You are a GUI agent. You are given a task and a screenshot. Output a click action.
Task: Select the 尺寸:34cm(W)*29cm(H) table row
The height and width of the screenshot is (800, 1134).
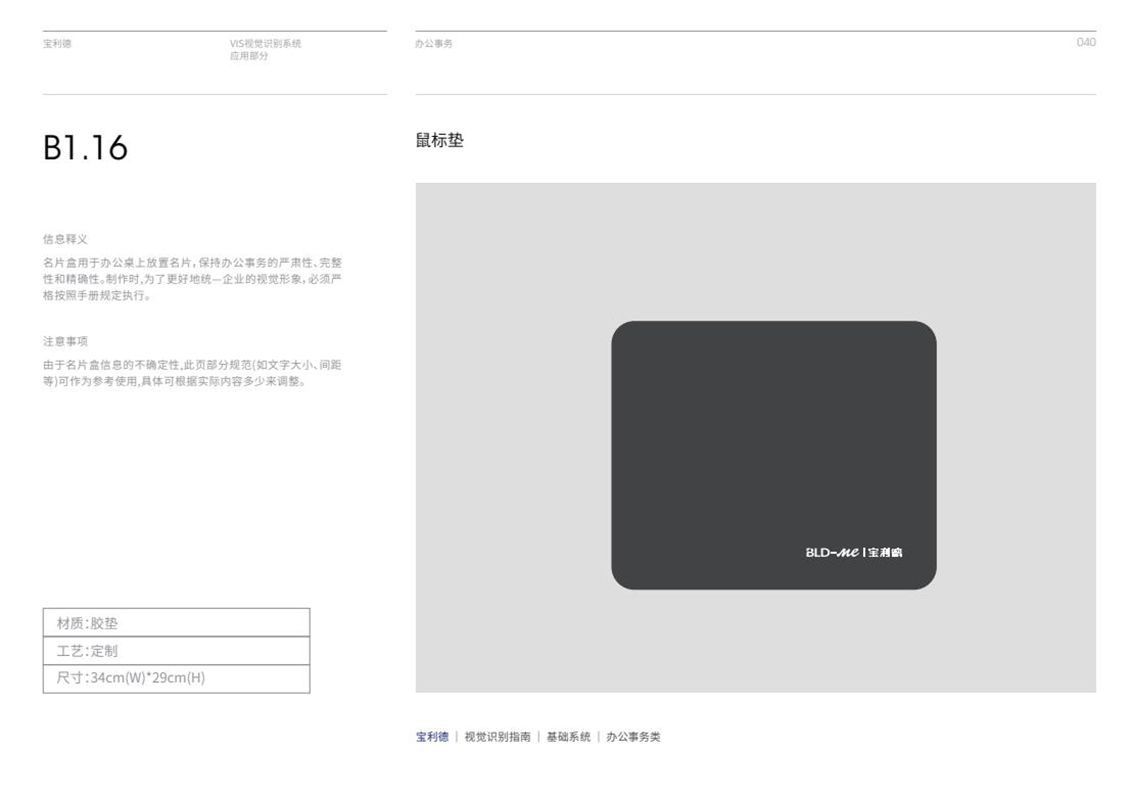(176, 678)
